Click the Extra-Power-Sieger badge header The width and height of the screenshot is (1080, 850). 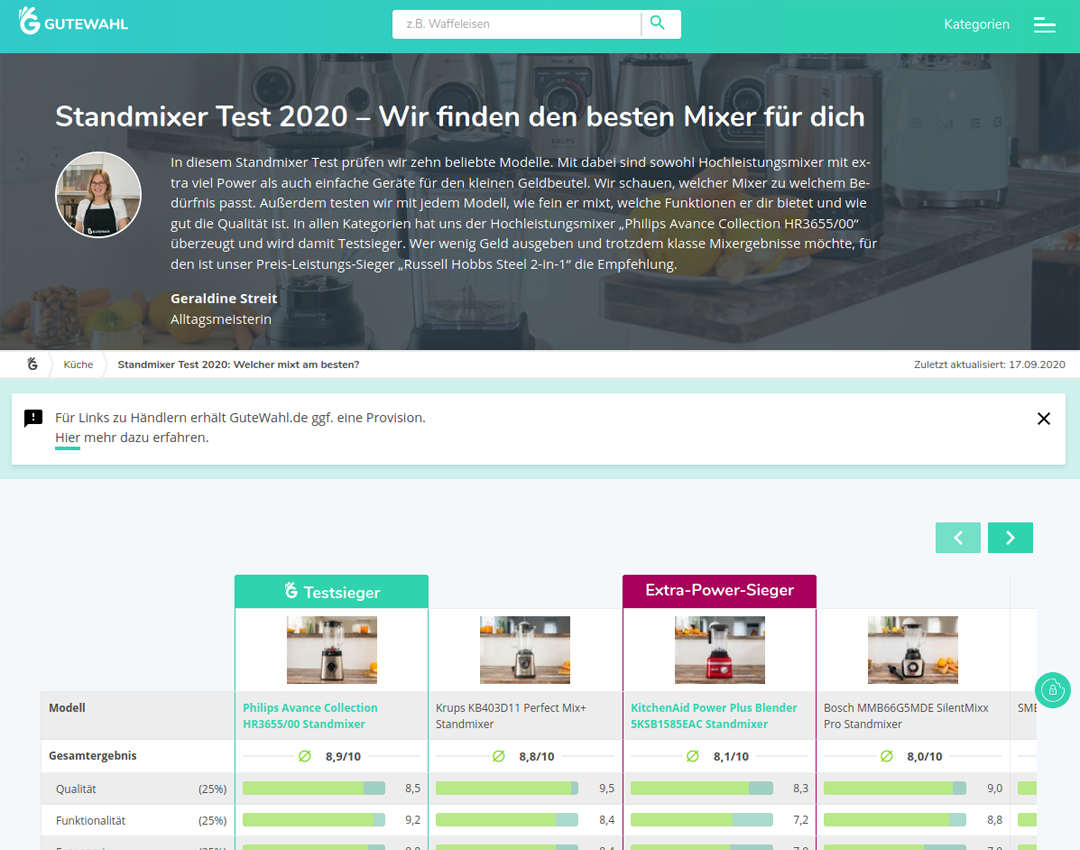[x=719, y=591]
